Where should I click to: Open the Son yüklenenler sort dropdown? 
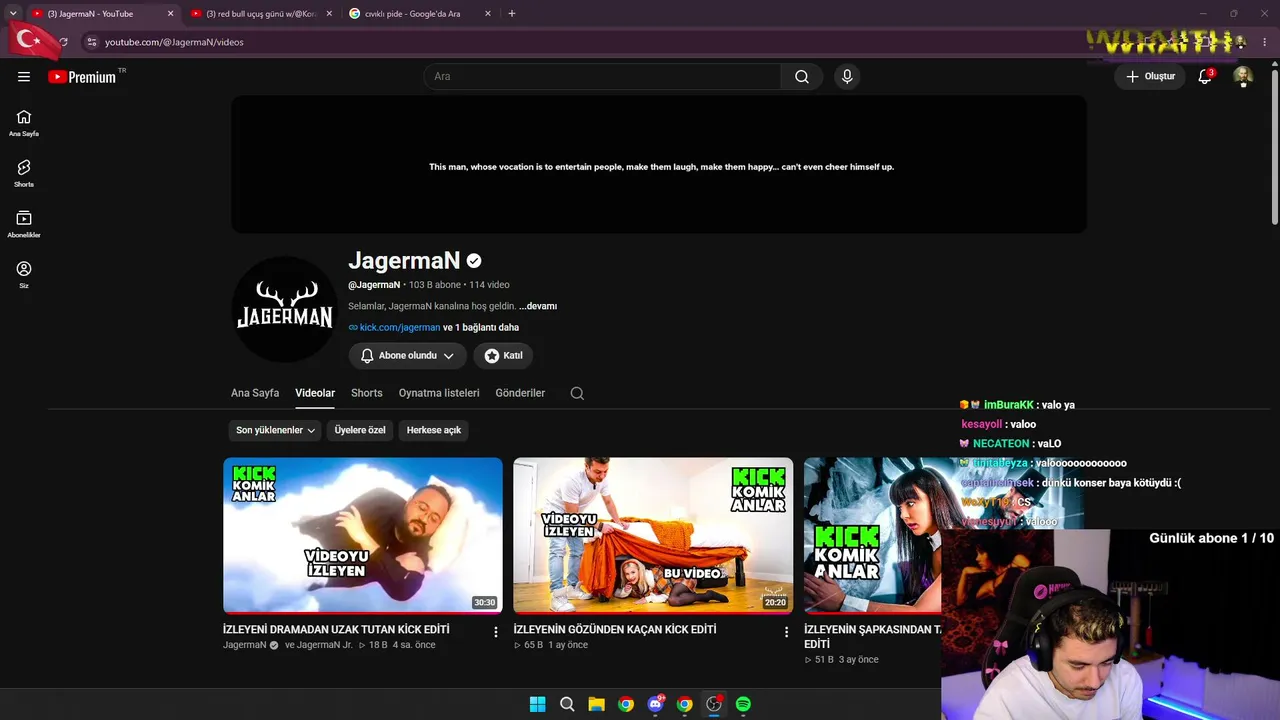275,430
